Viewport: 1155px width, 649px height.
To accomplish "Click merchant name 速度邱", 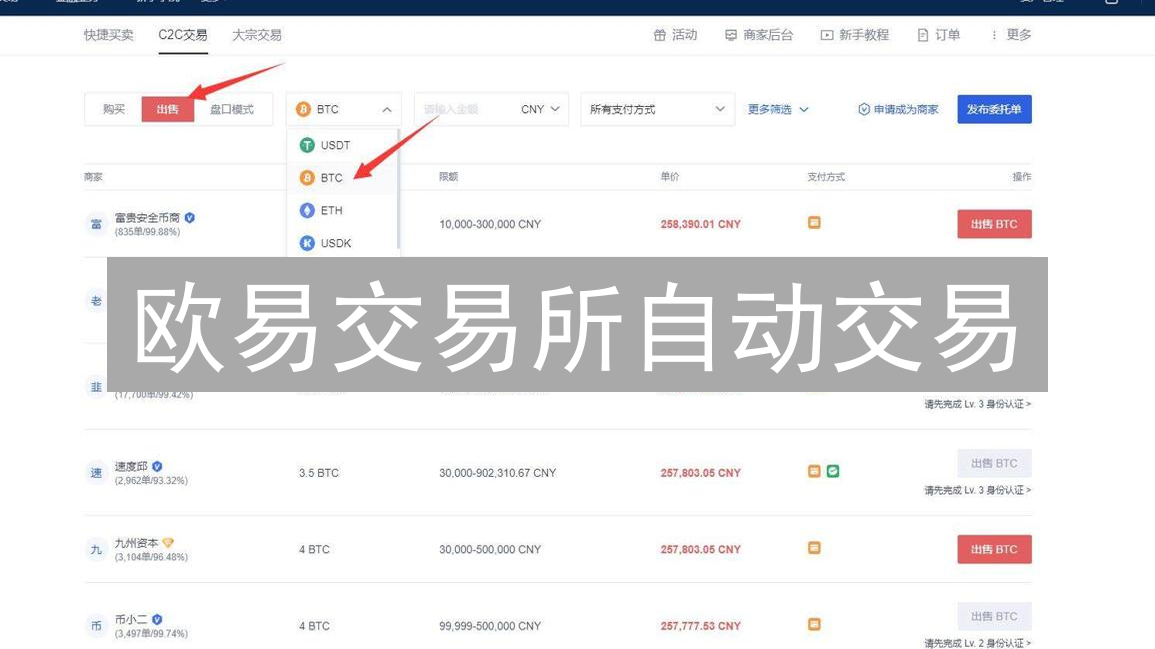I will (131, 466).
